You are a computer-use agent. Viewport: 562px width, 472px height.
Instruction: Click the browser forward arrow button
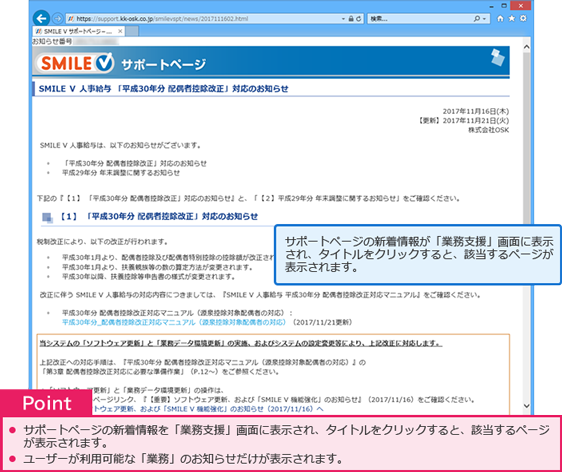(x=57, y=19)
